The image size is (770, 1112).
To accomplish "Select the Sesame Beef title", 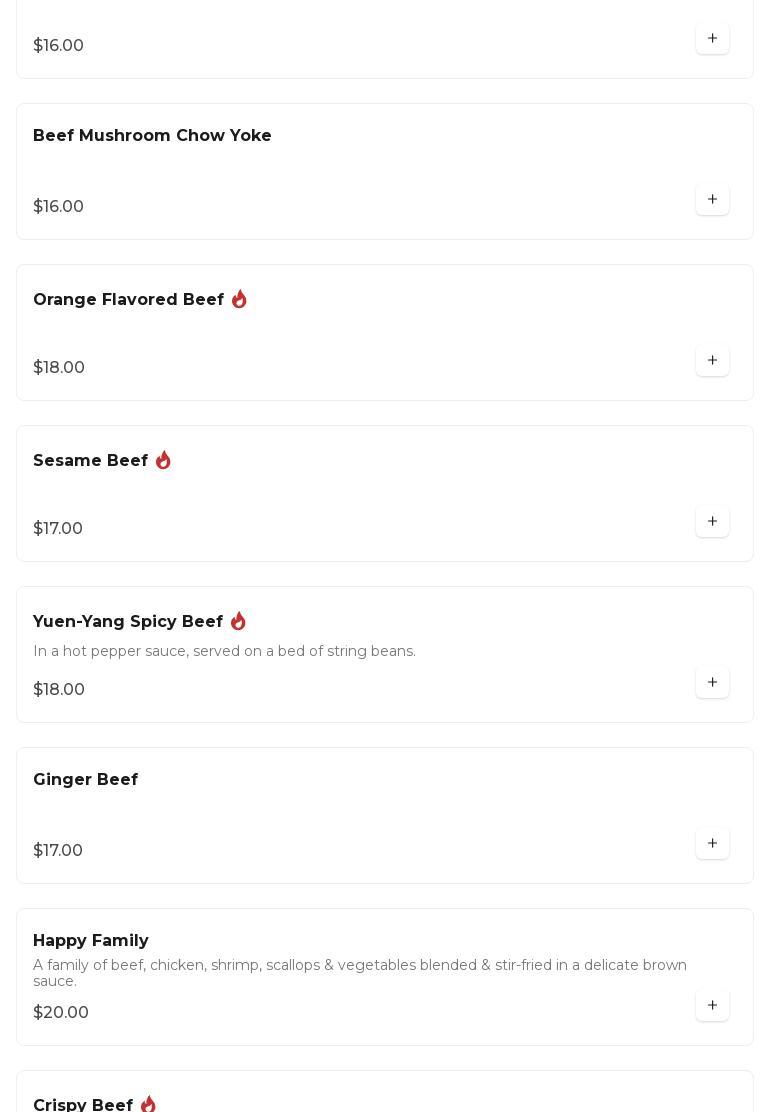I will coord(90,461).
